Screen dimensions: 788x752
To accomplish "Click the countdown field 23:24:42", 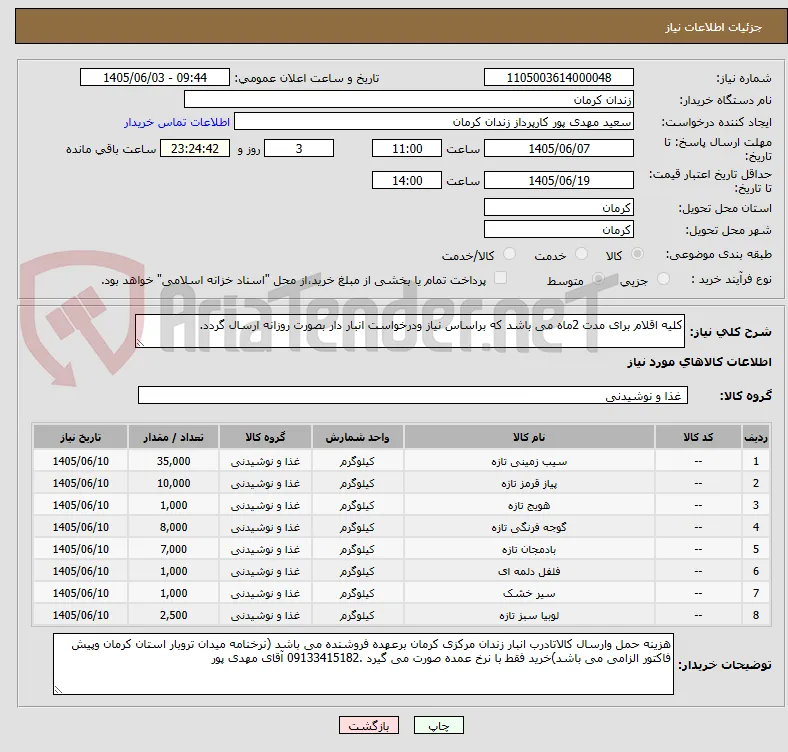I will 195,149.
